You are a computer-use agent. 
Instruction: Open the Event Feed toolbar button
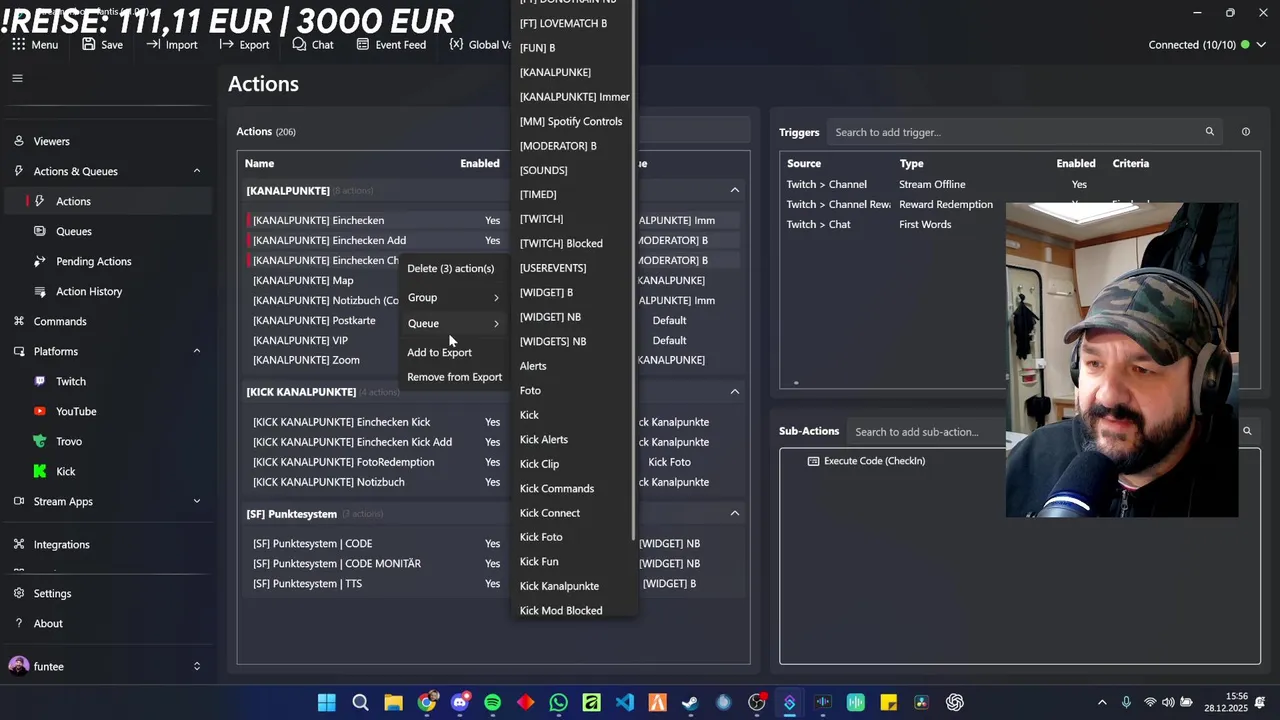click(391, 45)
